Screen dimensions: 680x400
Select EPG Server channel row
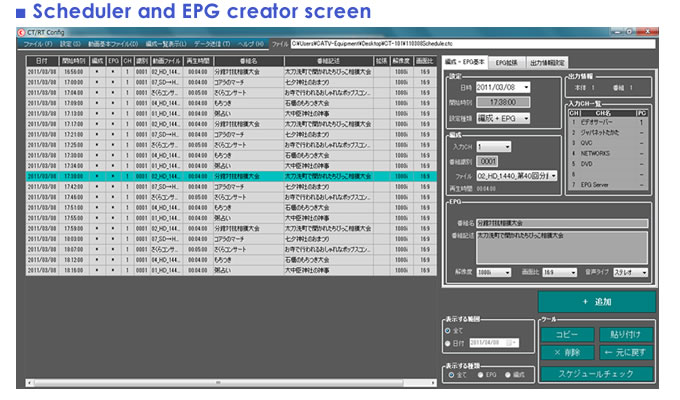coord(608,185)
